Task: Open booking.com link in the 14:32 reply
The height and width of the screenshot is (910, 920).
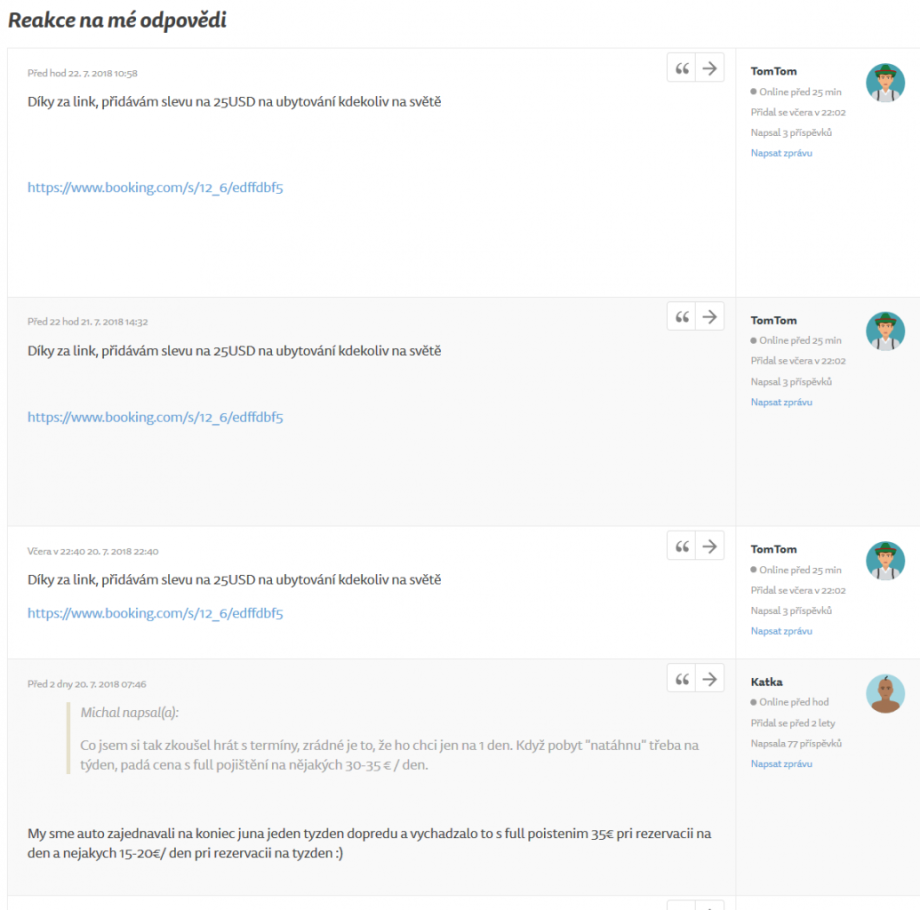Action: click(155, 417)
